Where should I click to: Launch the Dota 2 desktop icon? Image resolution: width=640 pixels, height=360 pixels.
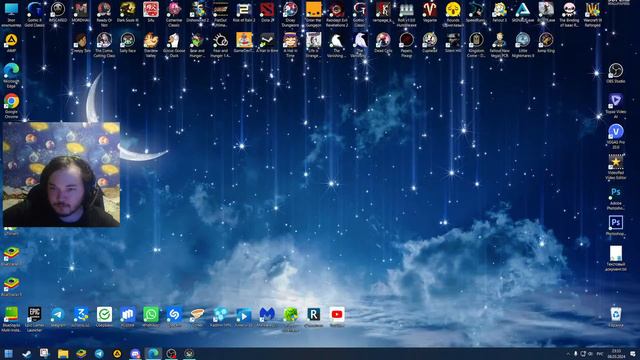[x=267, y=12]
